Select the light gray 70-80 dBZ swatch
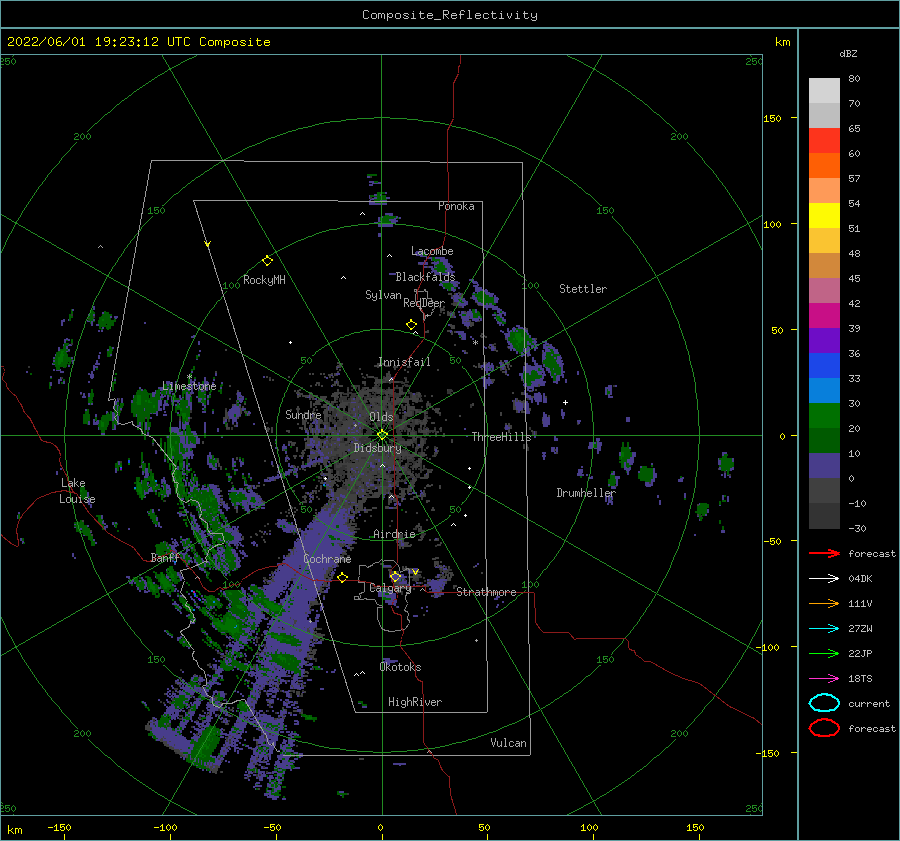The image size is (900, 841). tap(824, 91)
